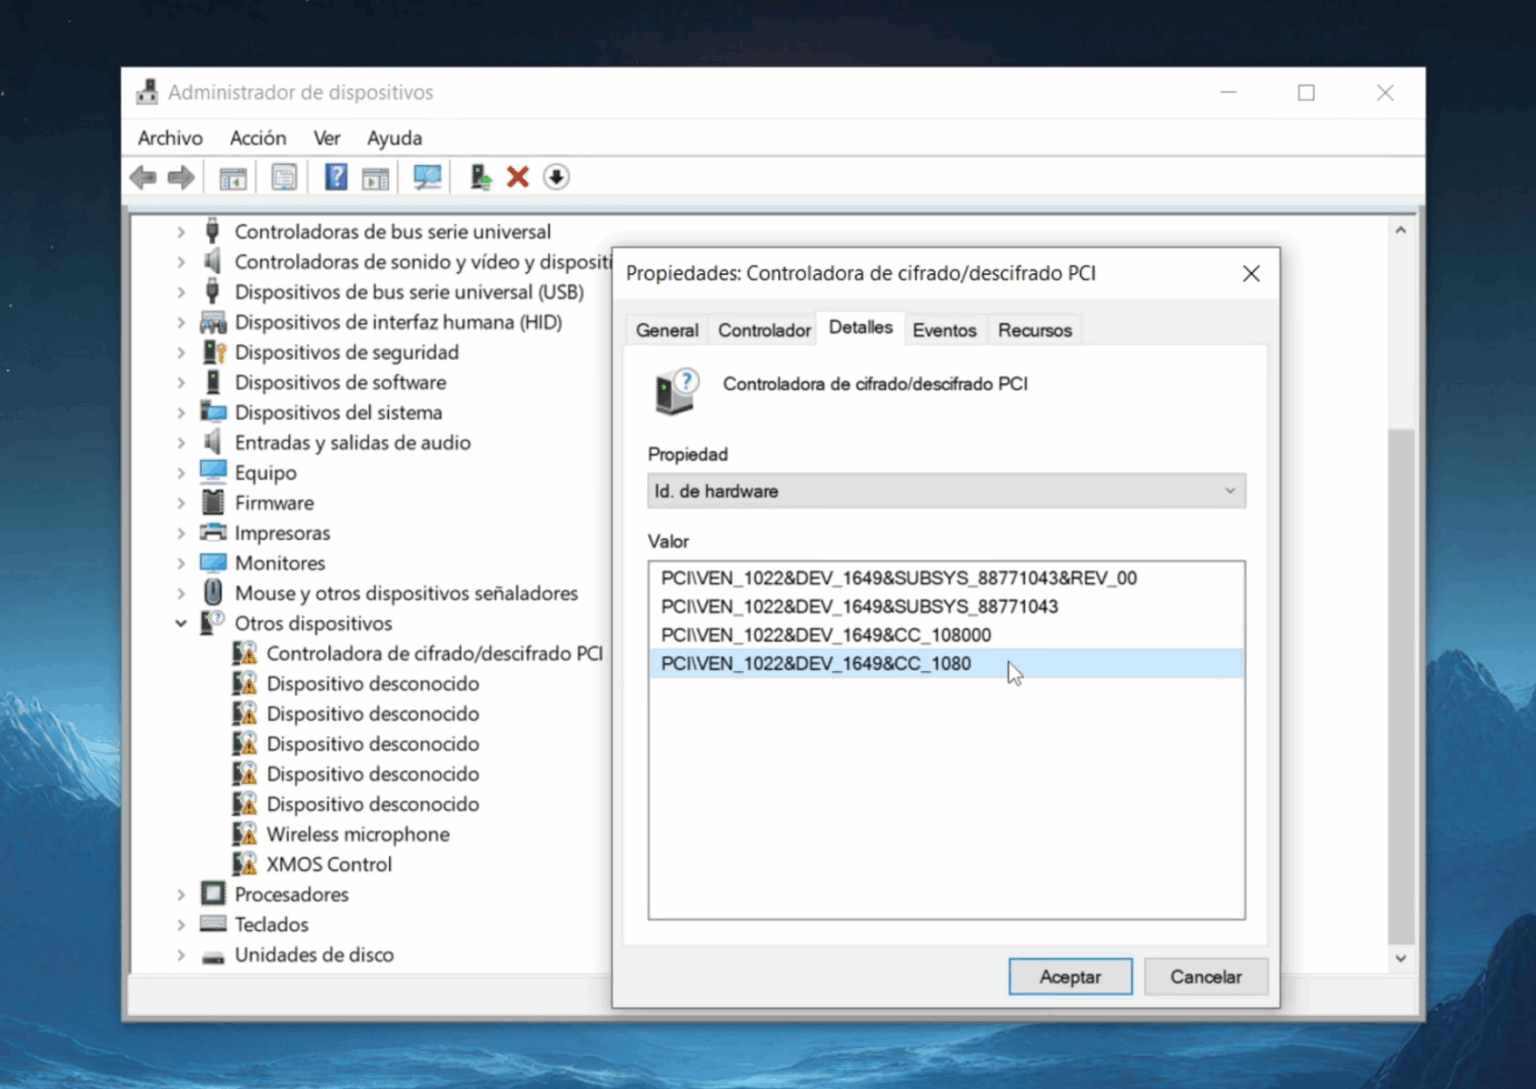This screenshot has height=1089, width=1536.
Task: Click the Show/Hide console tree icon
Action: pyautogui.click(x=232, y=177)
